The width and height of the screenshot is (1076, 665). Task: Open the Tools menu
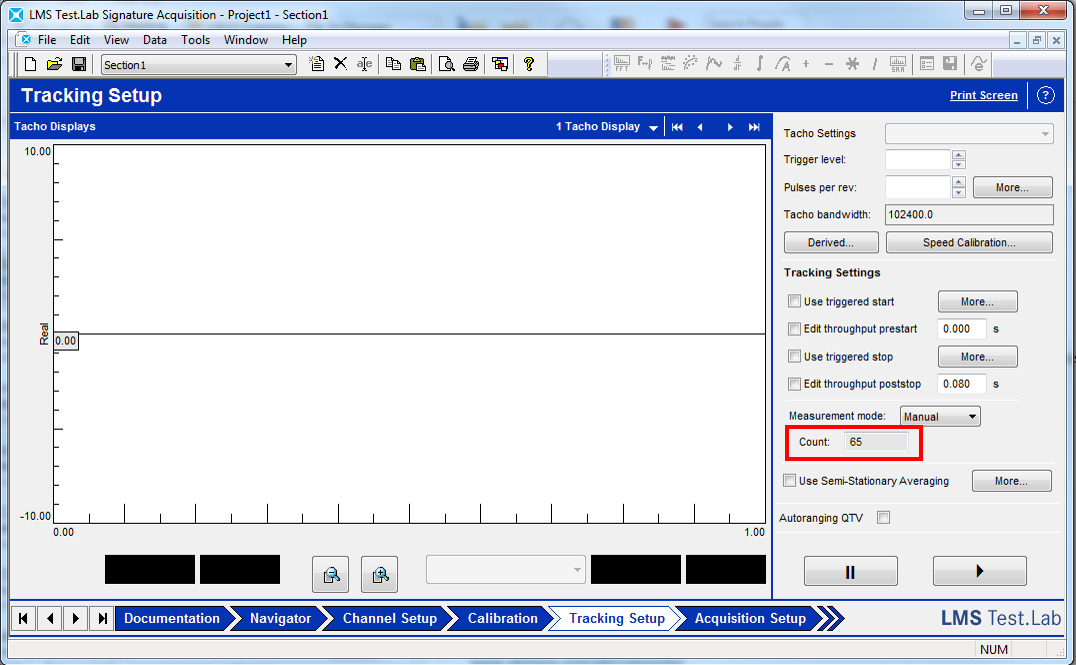coord(196,40)
